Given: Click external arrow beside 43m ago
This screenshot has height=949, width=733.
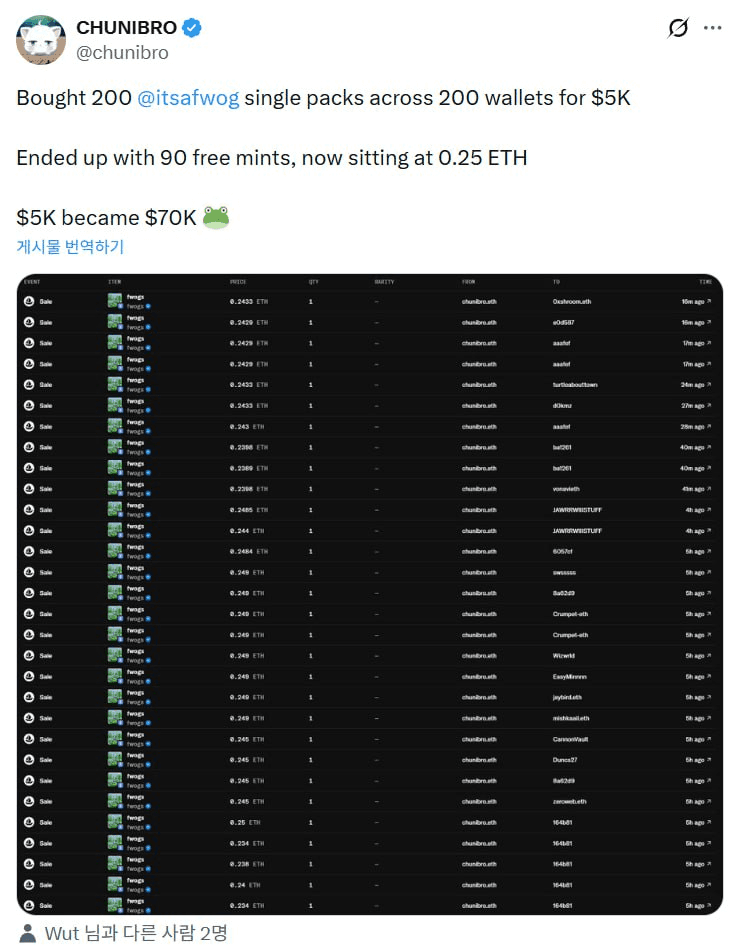Looking at the screenshot, I should click(x=709, y=489).
